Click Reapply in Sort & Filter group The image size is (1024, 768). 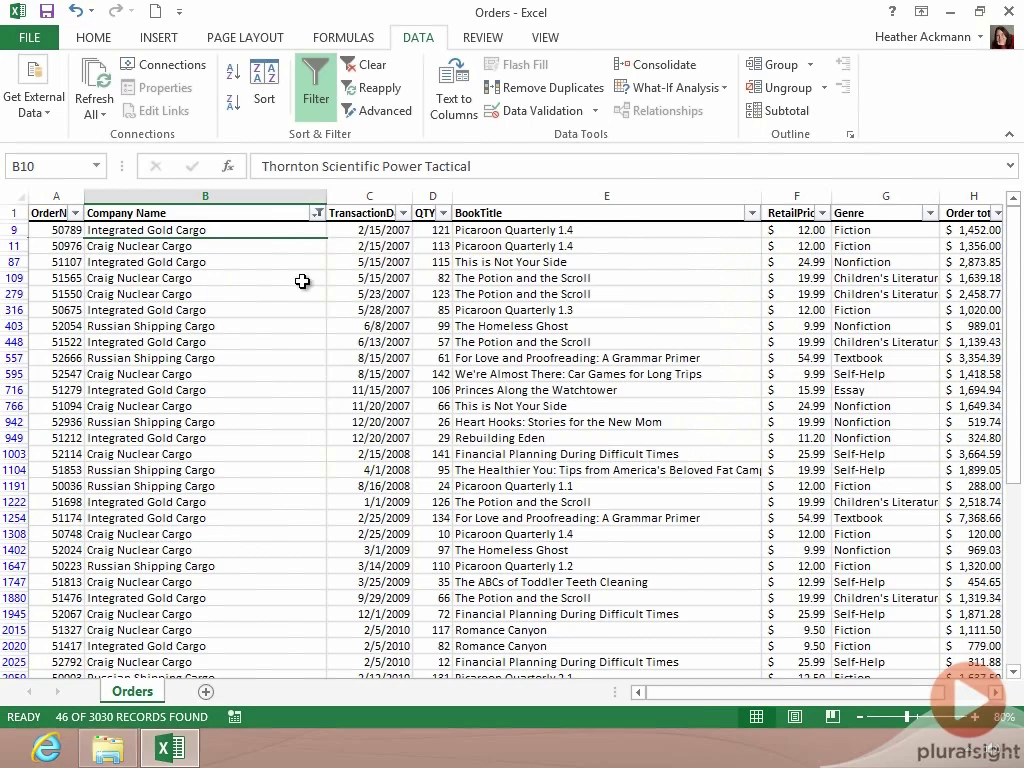pos(371,88)
